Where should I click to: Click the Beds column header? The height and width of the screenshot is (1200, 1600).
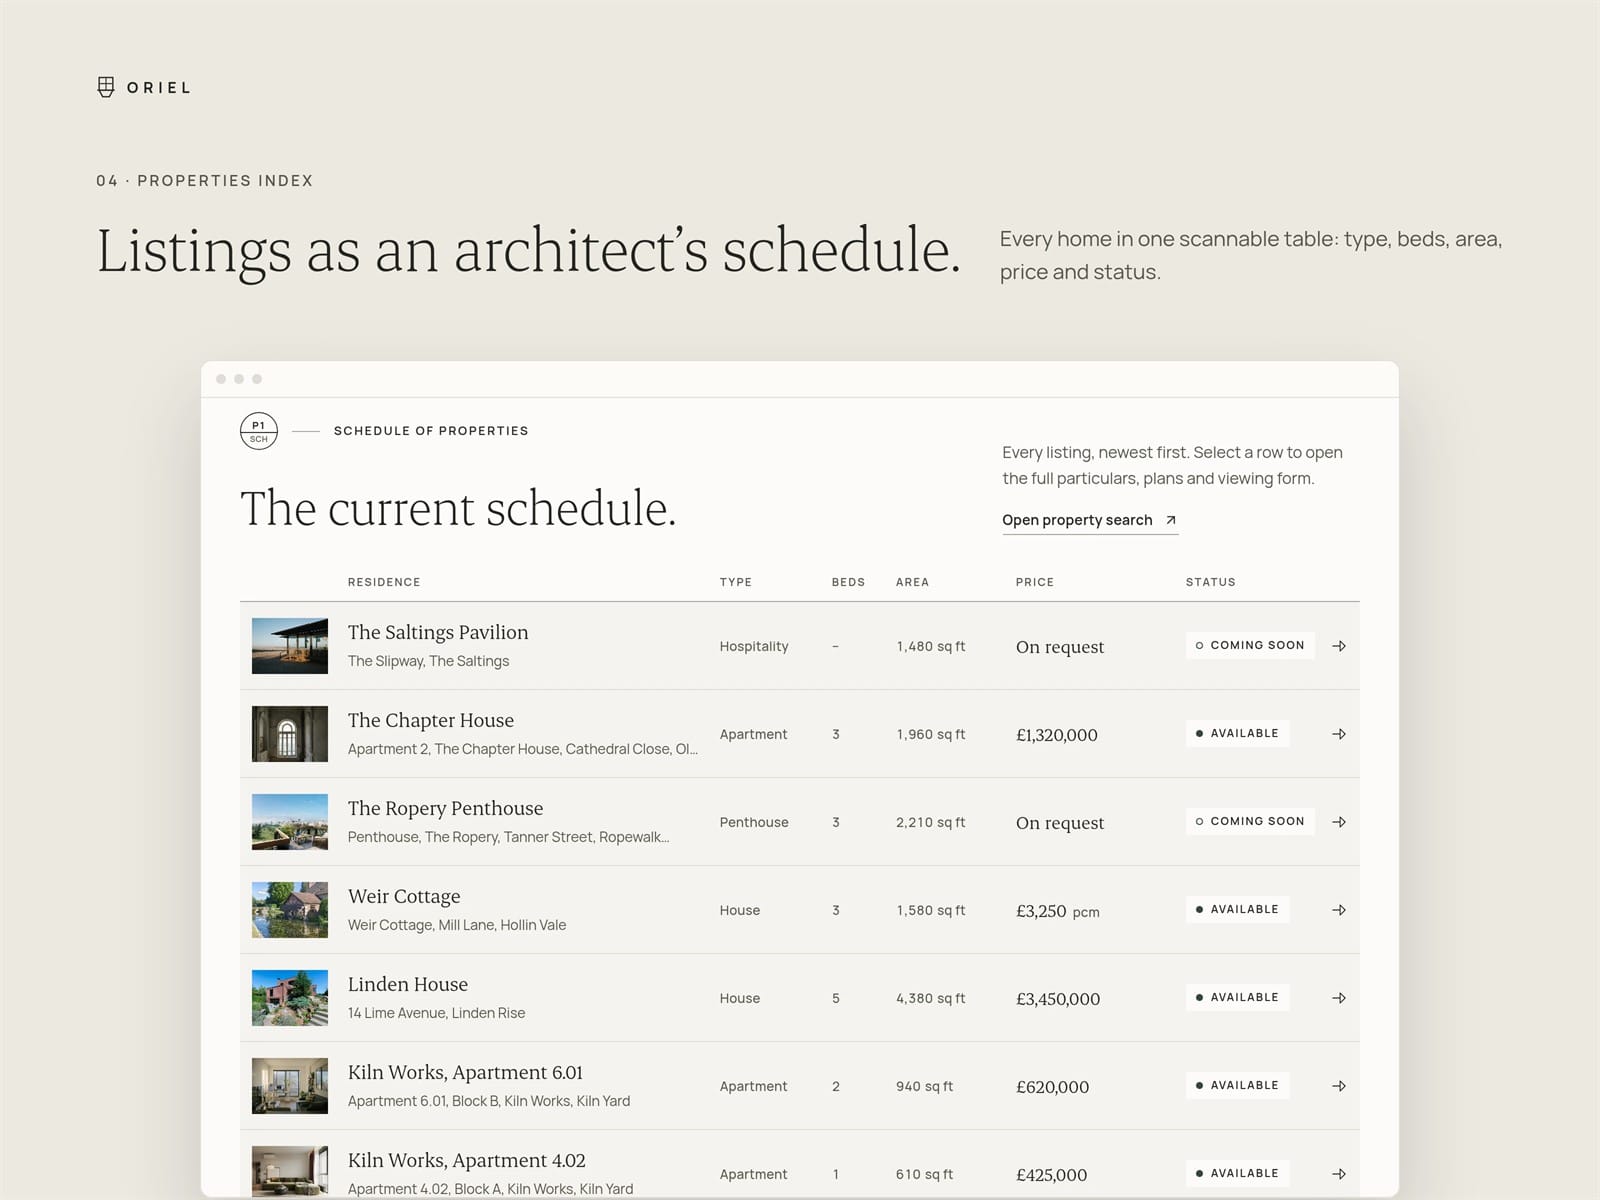click(849, 582)
